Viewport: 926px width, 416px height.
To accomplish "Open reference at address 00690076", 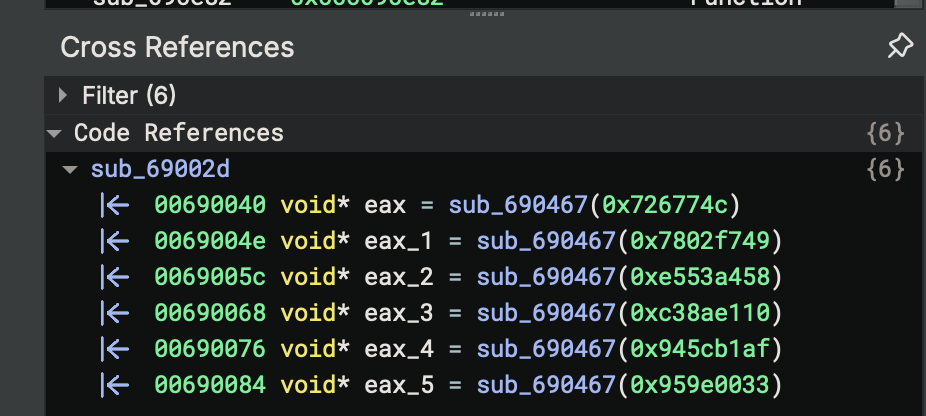I will tap(210, 349).
